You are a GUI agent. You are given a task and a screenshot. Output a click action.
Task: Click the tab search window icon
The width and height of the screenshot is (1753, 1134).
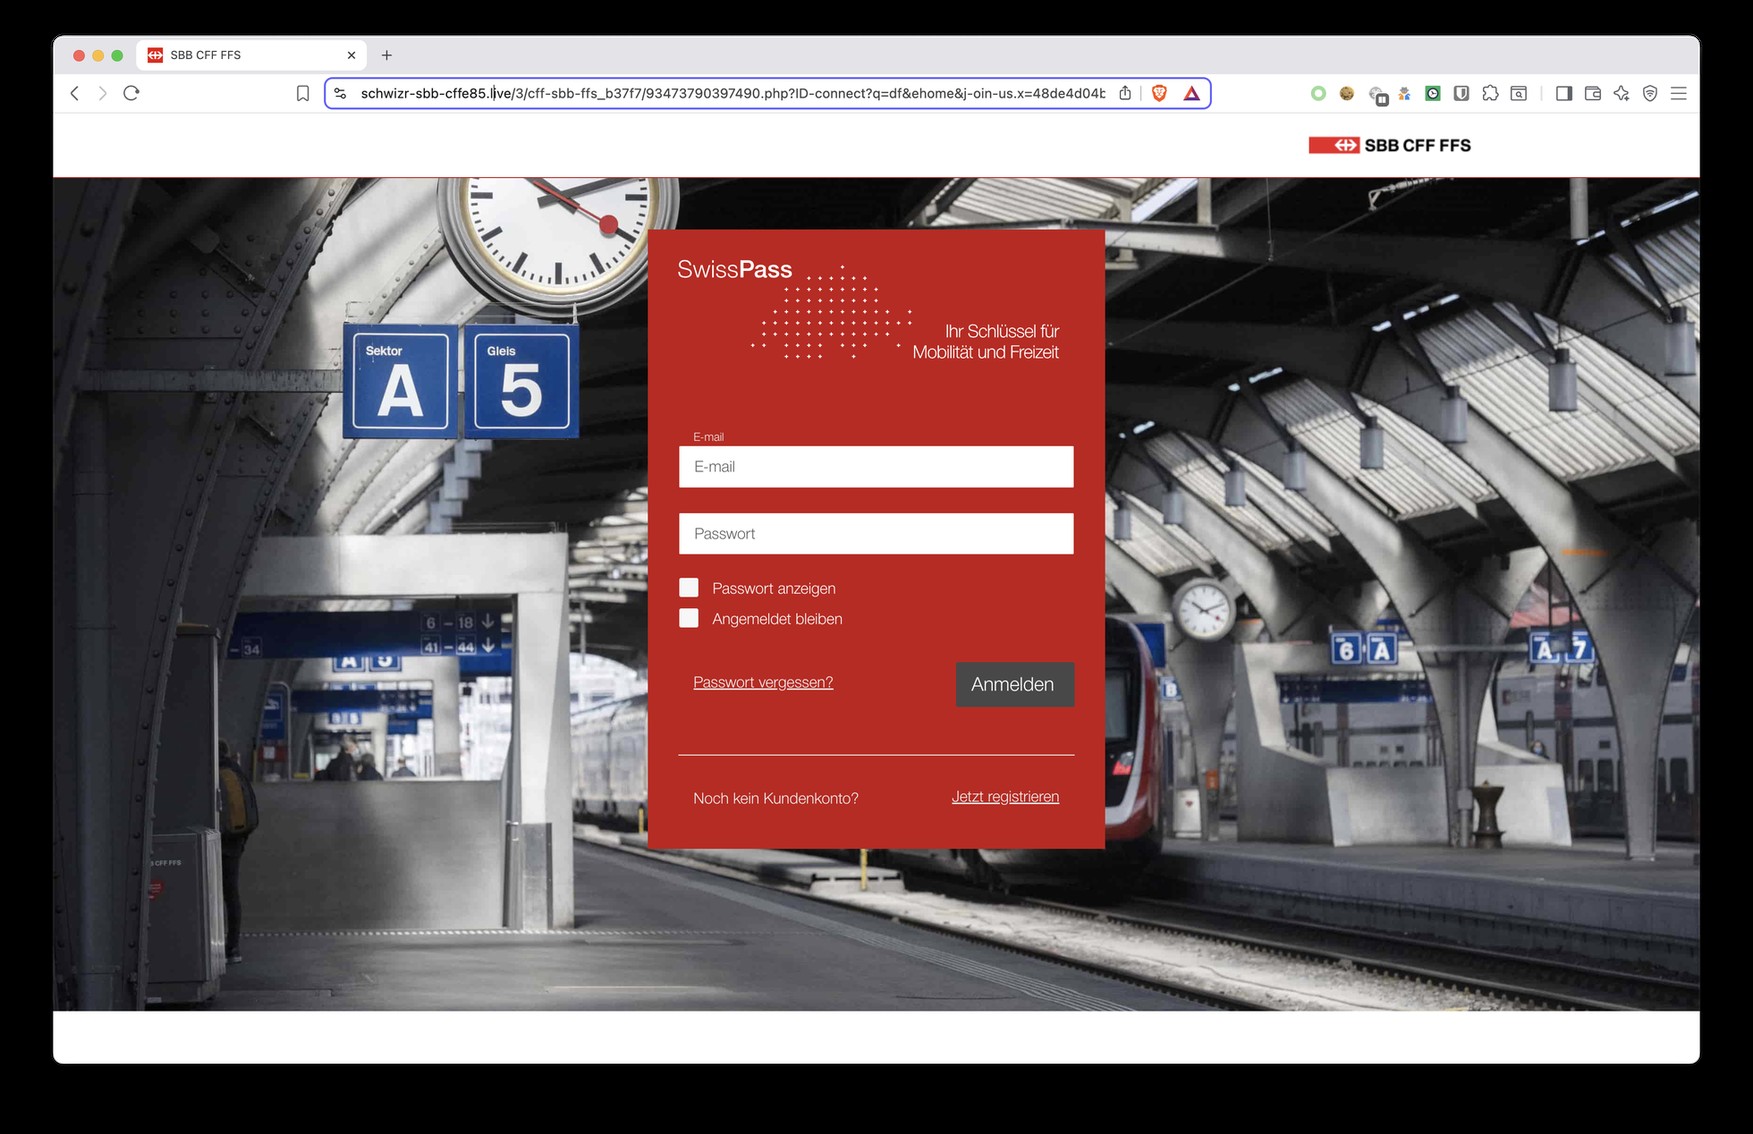coord(1519,93)
